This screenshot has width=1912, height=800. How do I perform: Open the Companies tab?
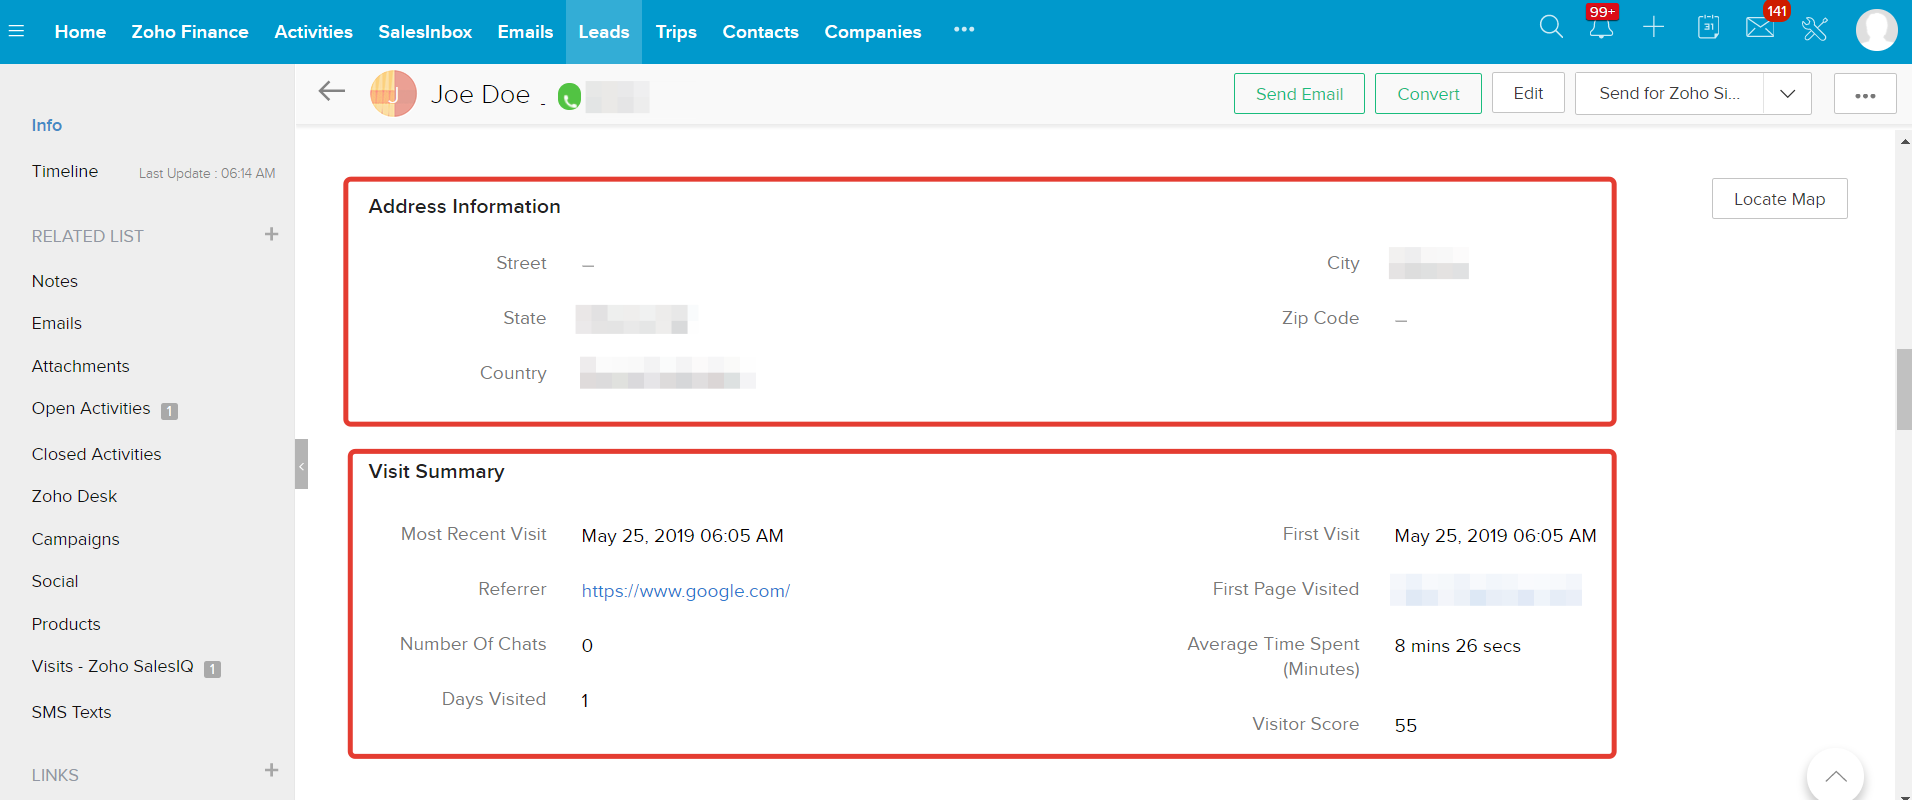(873, 32)
